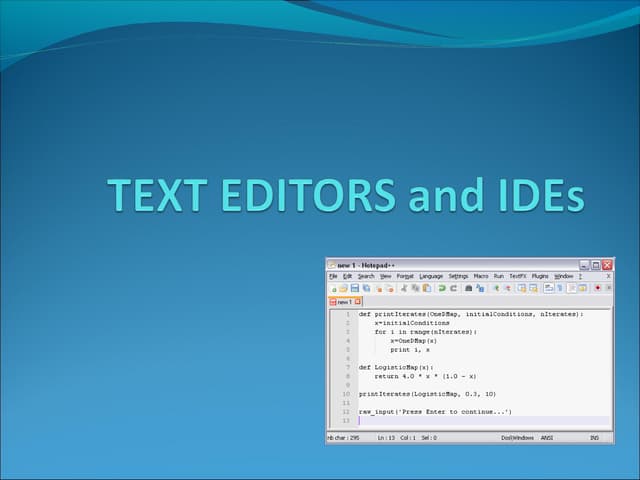
Task: Place cursor on empty line 13 in editor
Action: (450, 421)
